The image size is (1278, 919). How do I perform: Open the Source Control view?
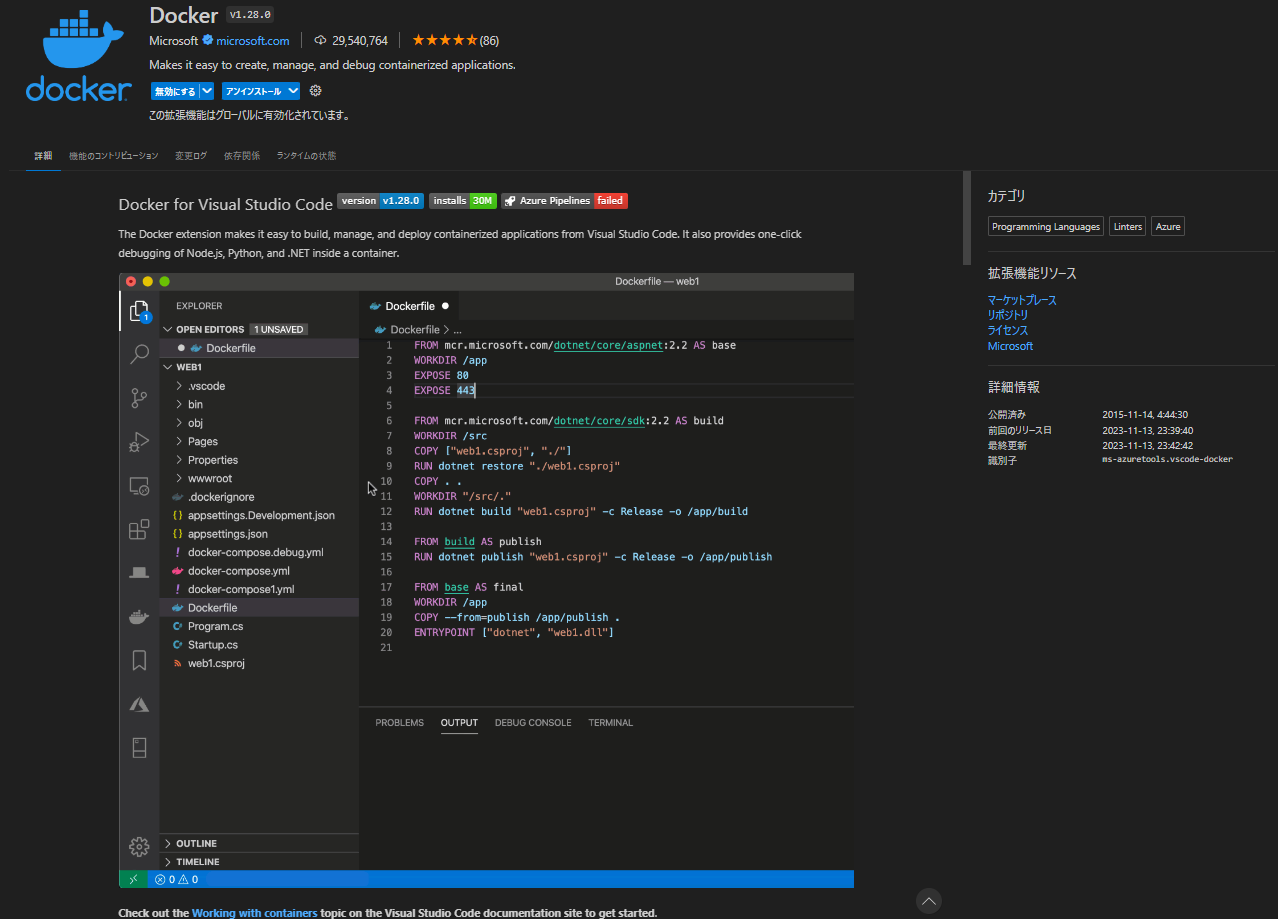tap(139, 397)
